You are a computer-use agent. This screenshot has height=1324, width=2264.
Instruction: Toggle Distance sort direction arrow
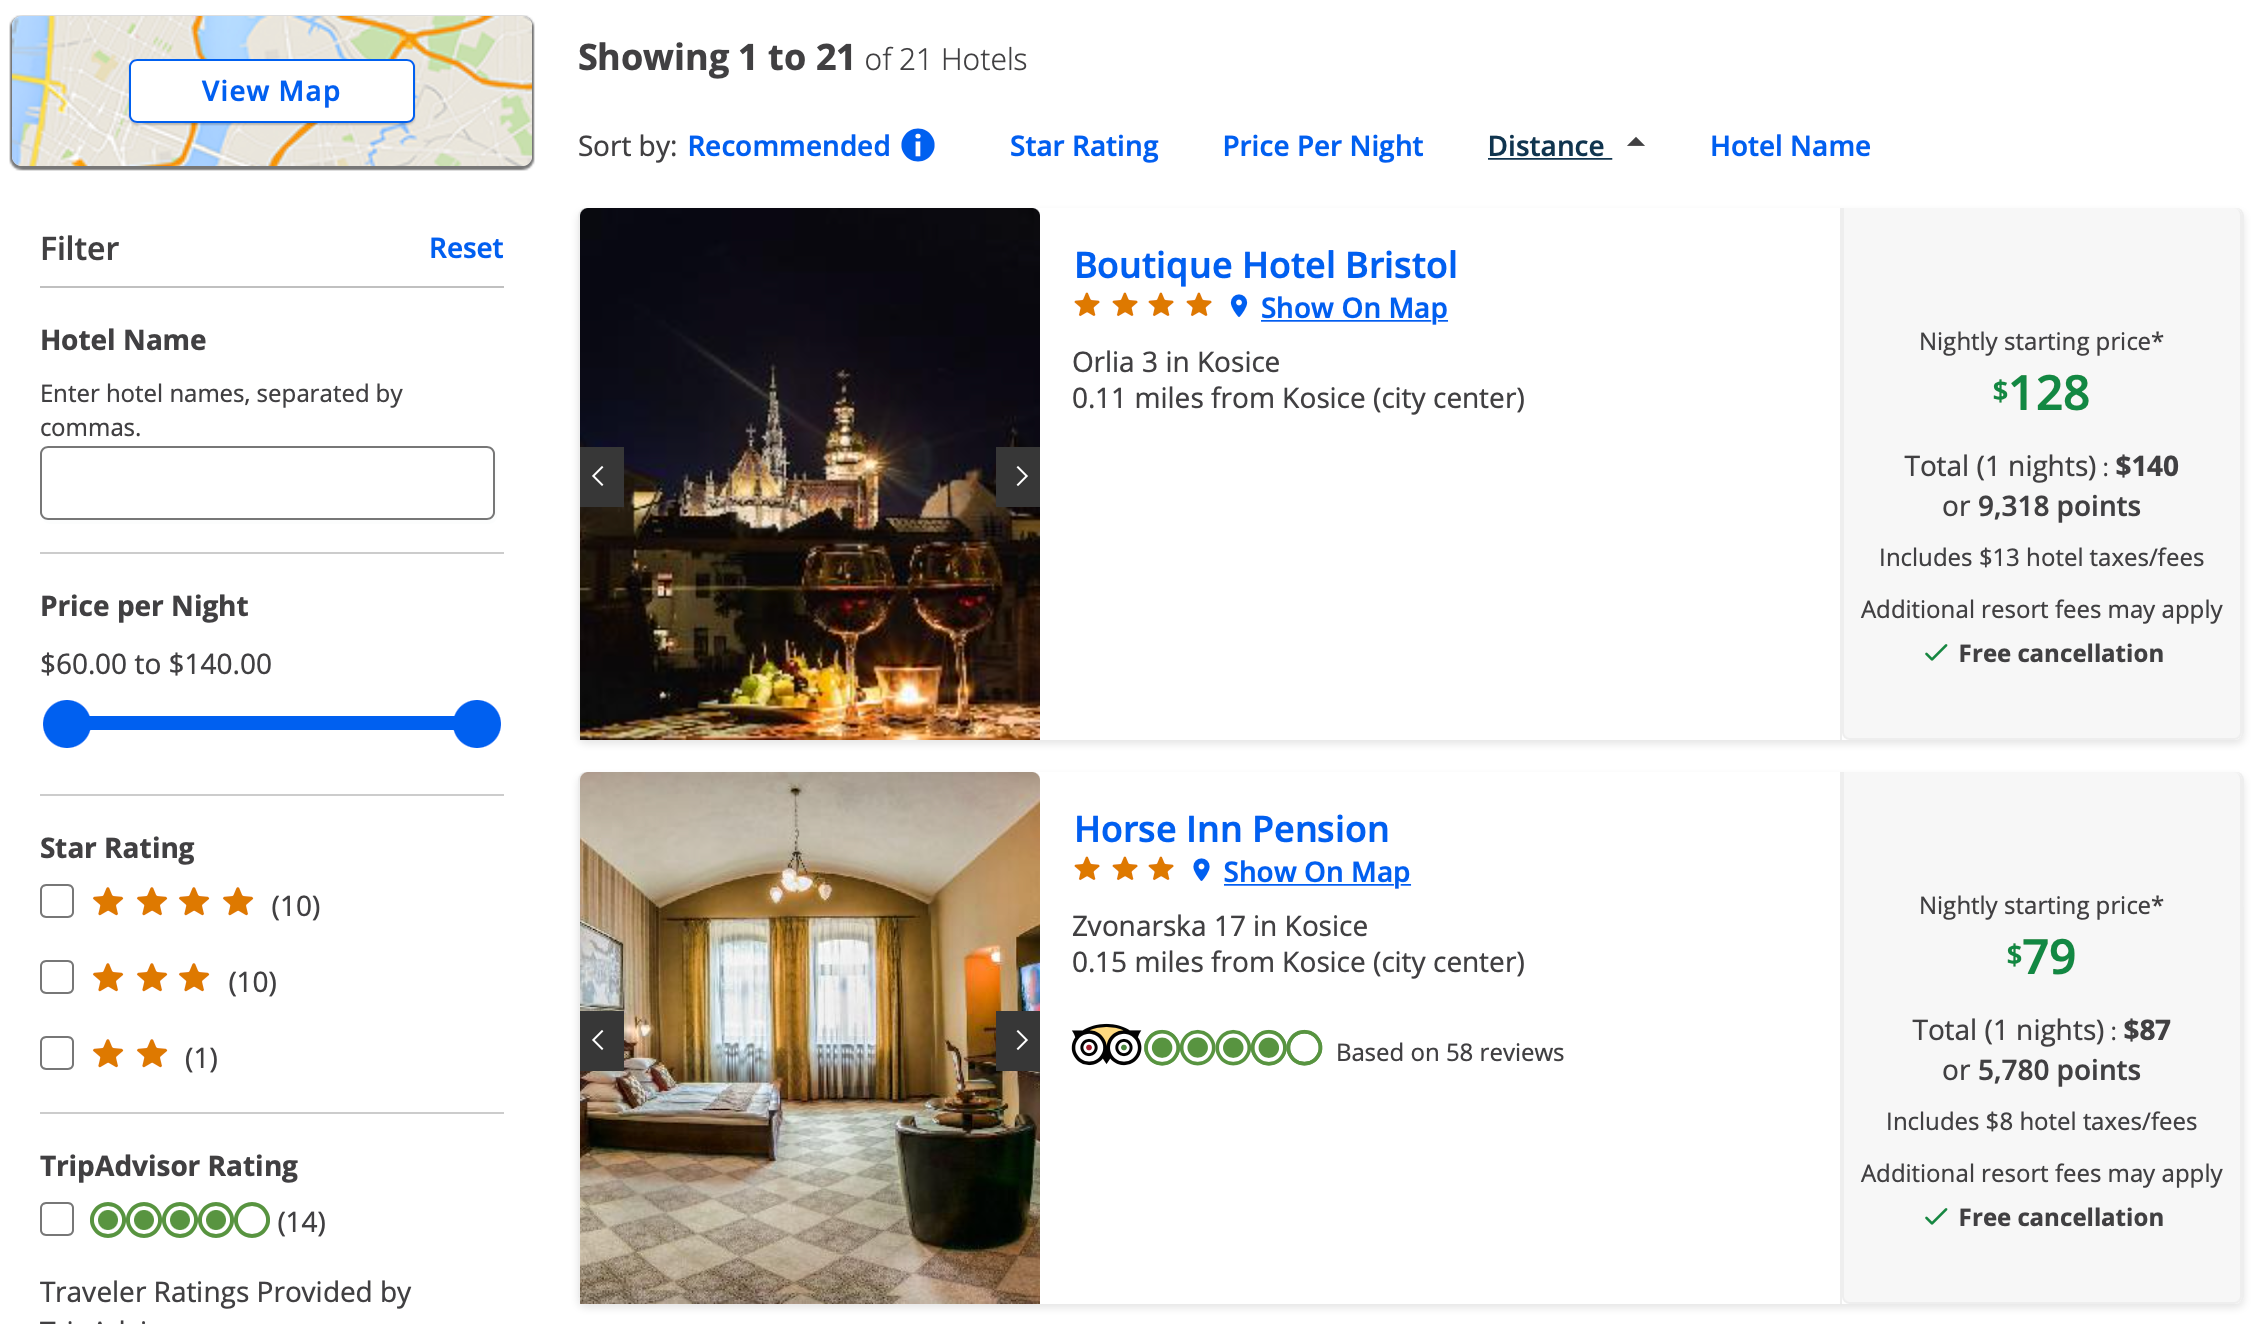click(1636, 143)
